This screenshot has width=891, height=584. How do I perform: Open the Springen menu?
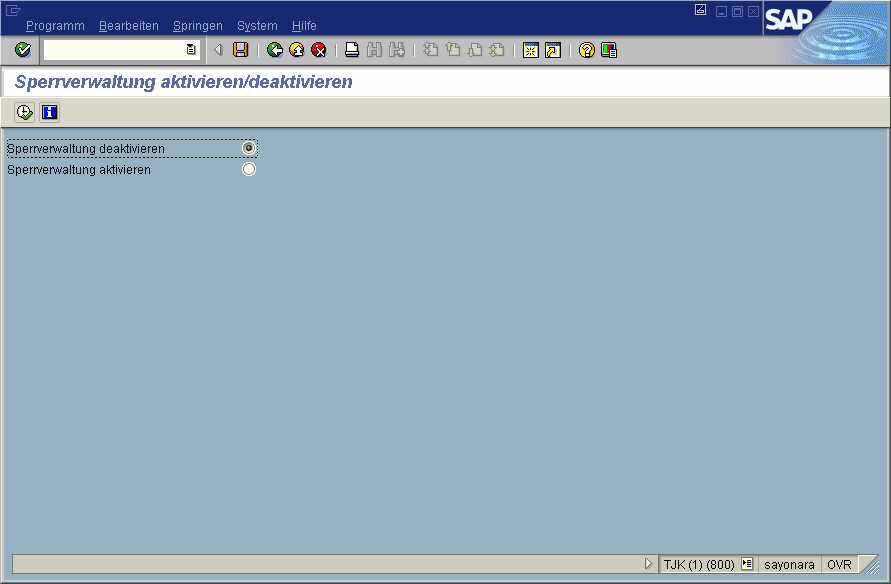pyautogui.click(x=197, y=26)
